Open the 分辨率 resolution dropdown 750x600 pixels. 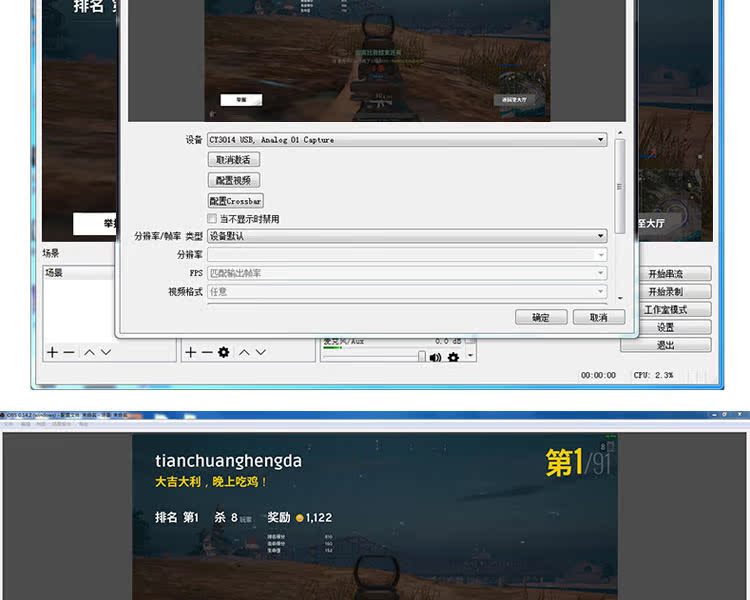[408, 255]
